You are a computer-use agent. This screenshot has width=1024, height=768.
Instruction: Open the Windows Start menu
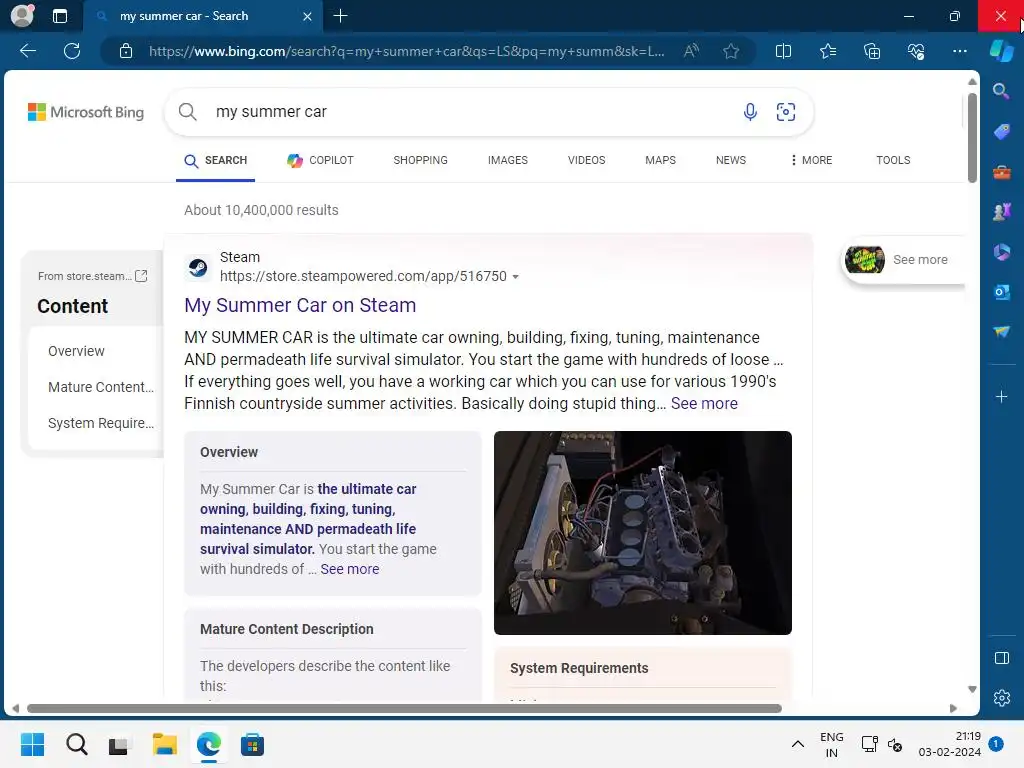[32, 744]
